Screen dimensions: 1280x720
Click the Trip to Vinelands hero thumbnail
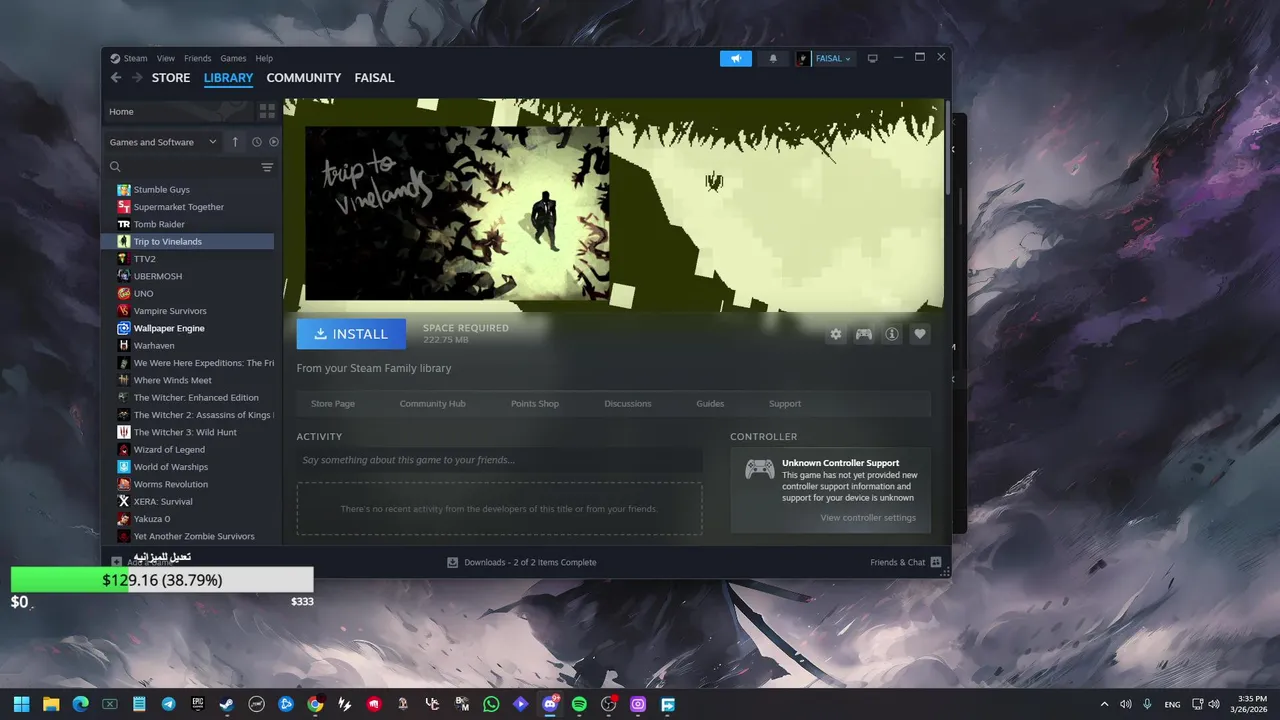point(457,212)
